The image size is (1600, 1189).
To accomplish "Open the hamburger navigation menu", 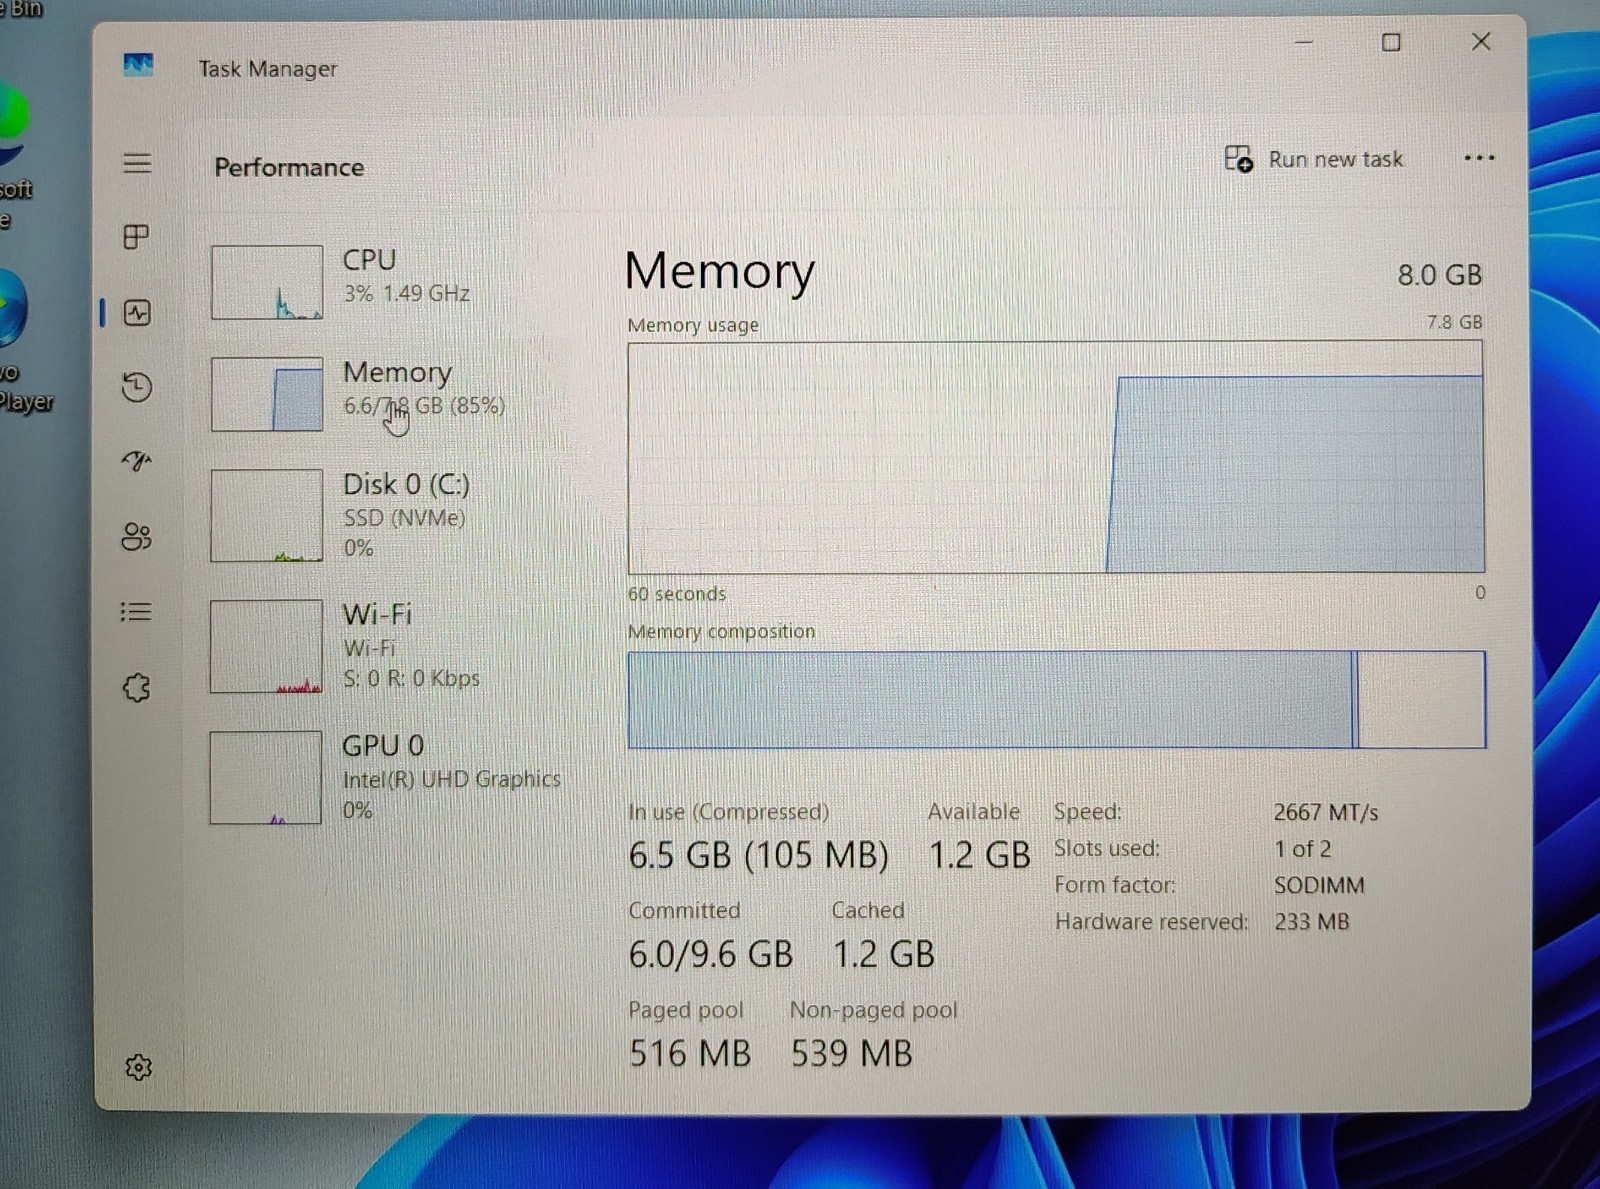I will click(137, 163).
